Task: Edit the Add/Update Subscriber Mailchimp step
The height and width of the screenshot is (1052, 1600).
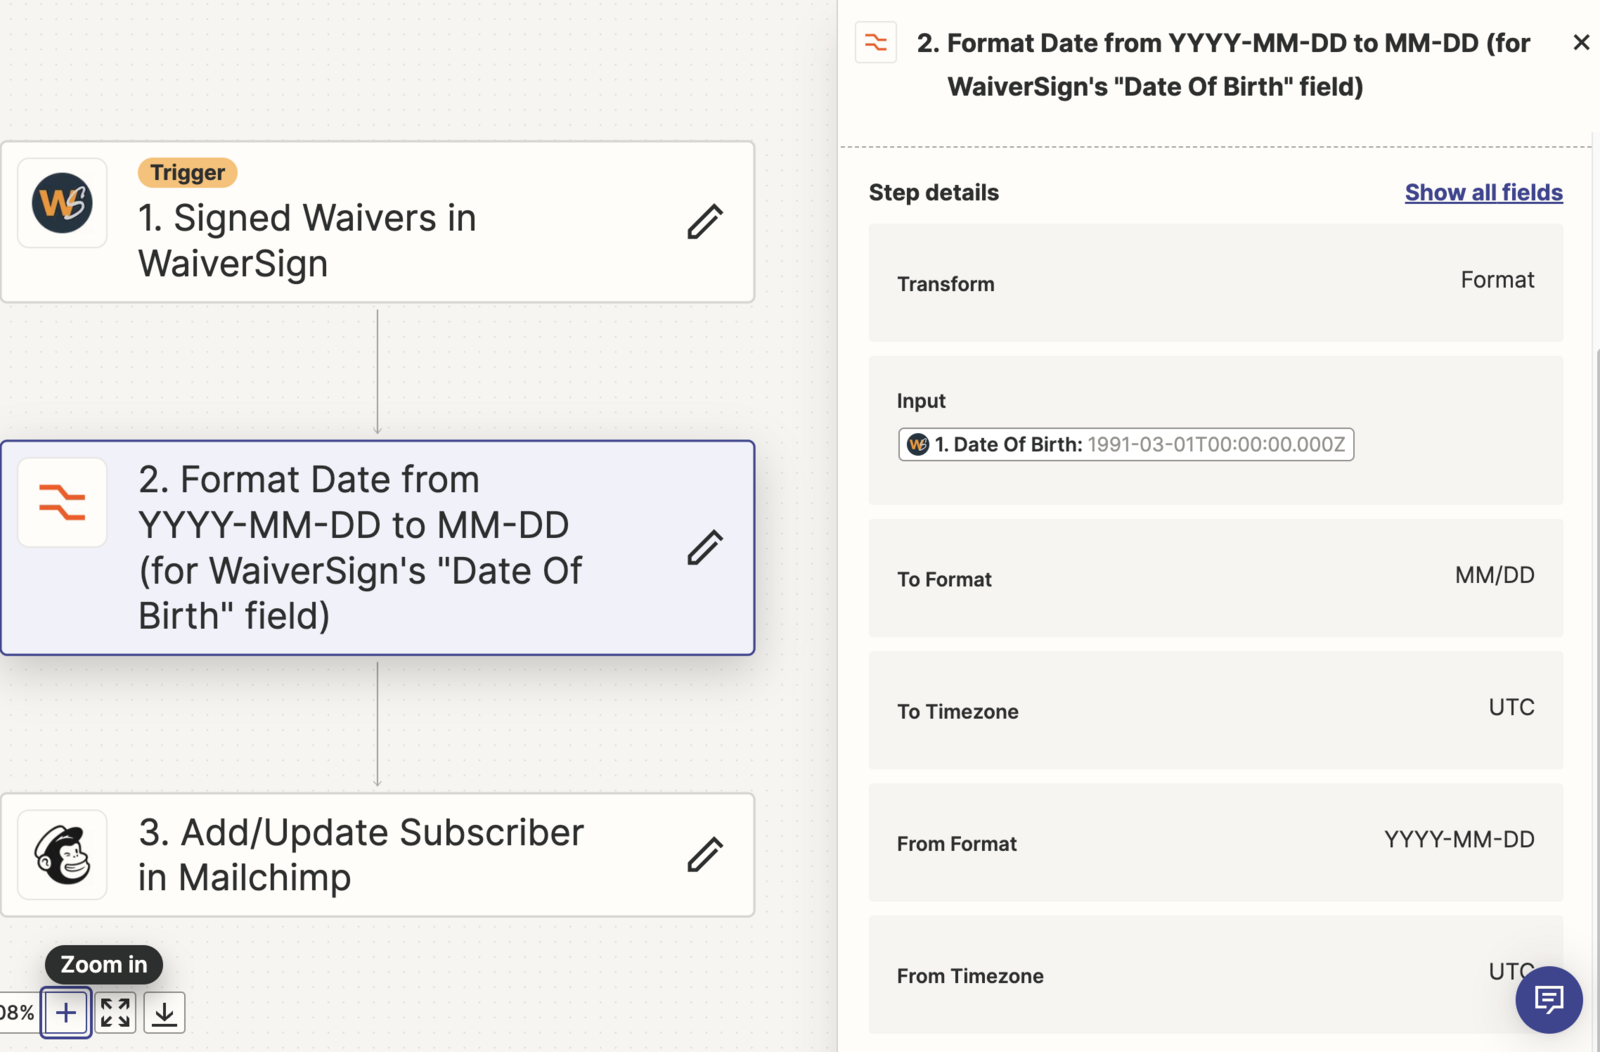Action: coord(705,854)
